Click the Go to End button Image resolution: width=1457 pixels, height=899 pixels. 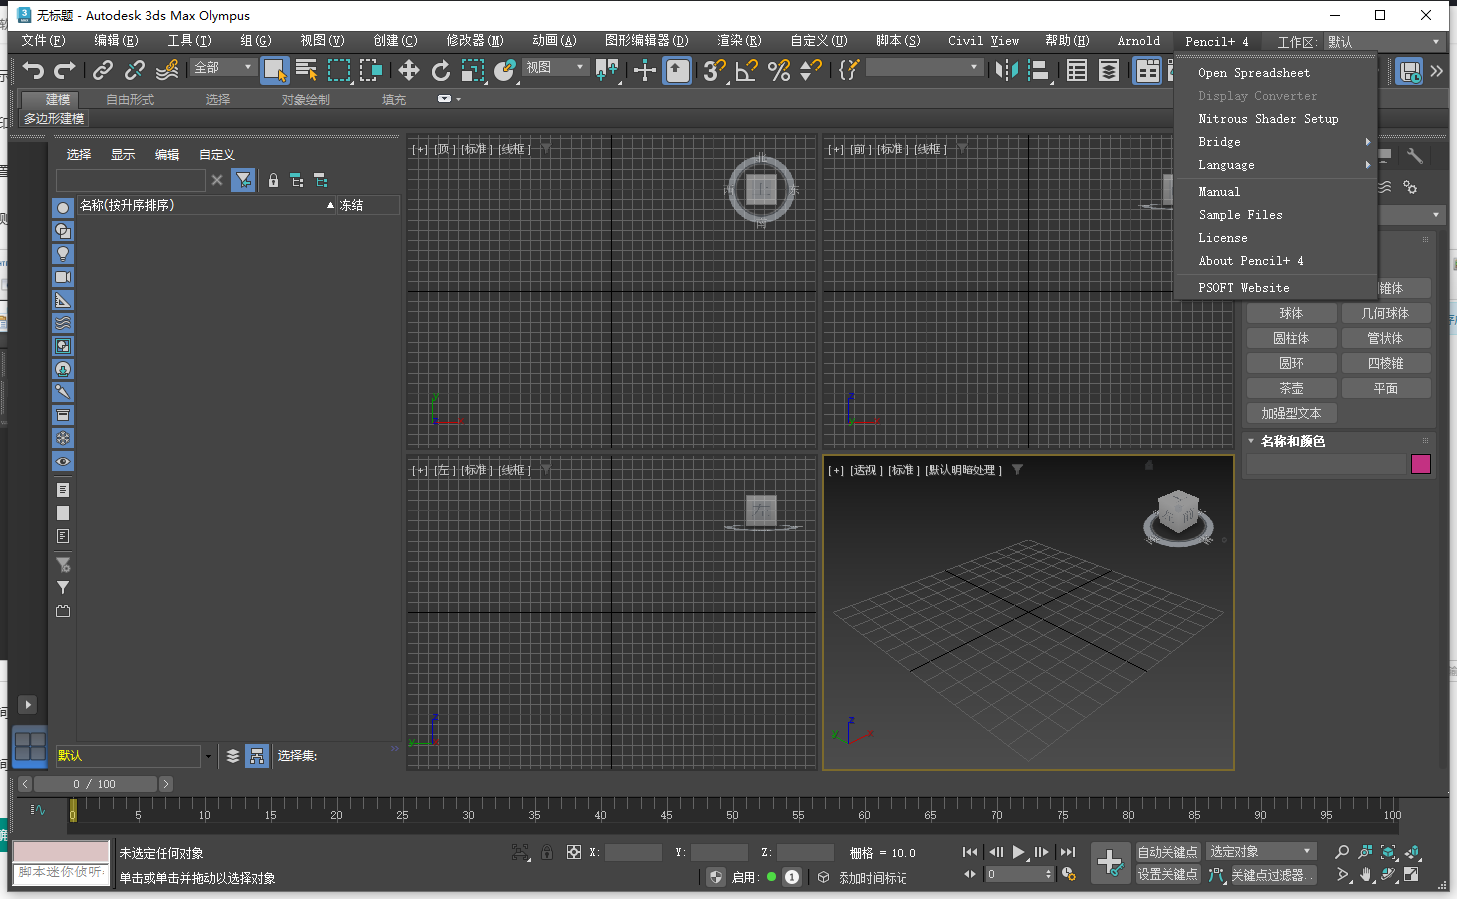[x=1068, y=852]
